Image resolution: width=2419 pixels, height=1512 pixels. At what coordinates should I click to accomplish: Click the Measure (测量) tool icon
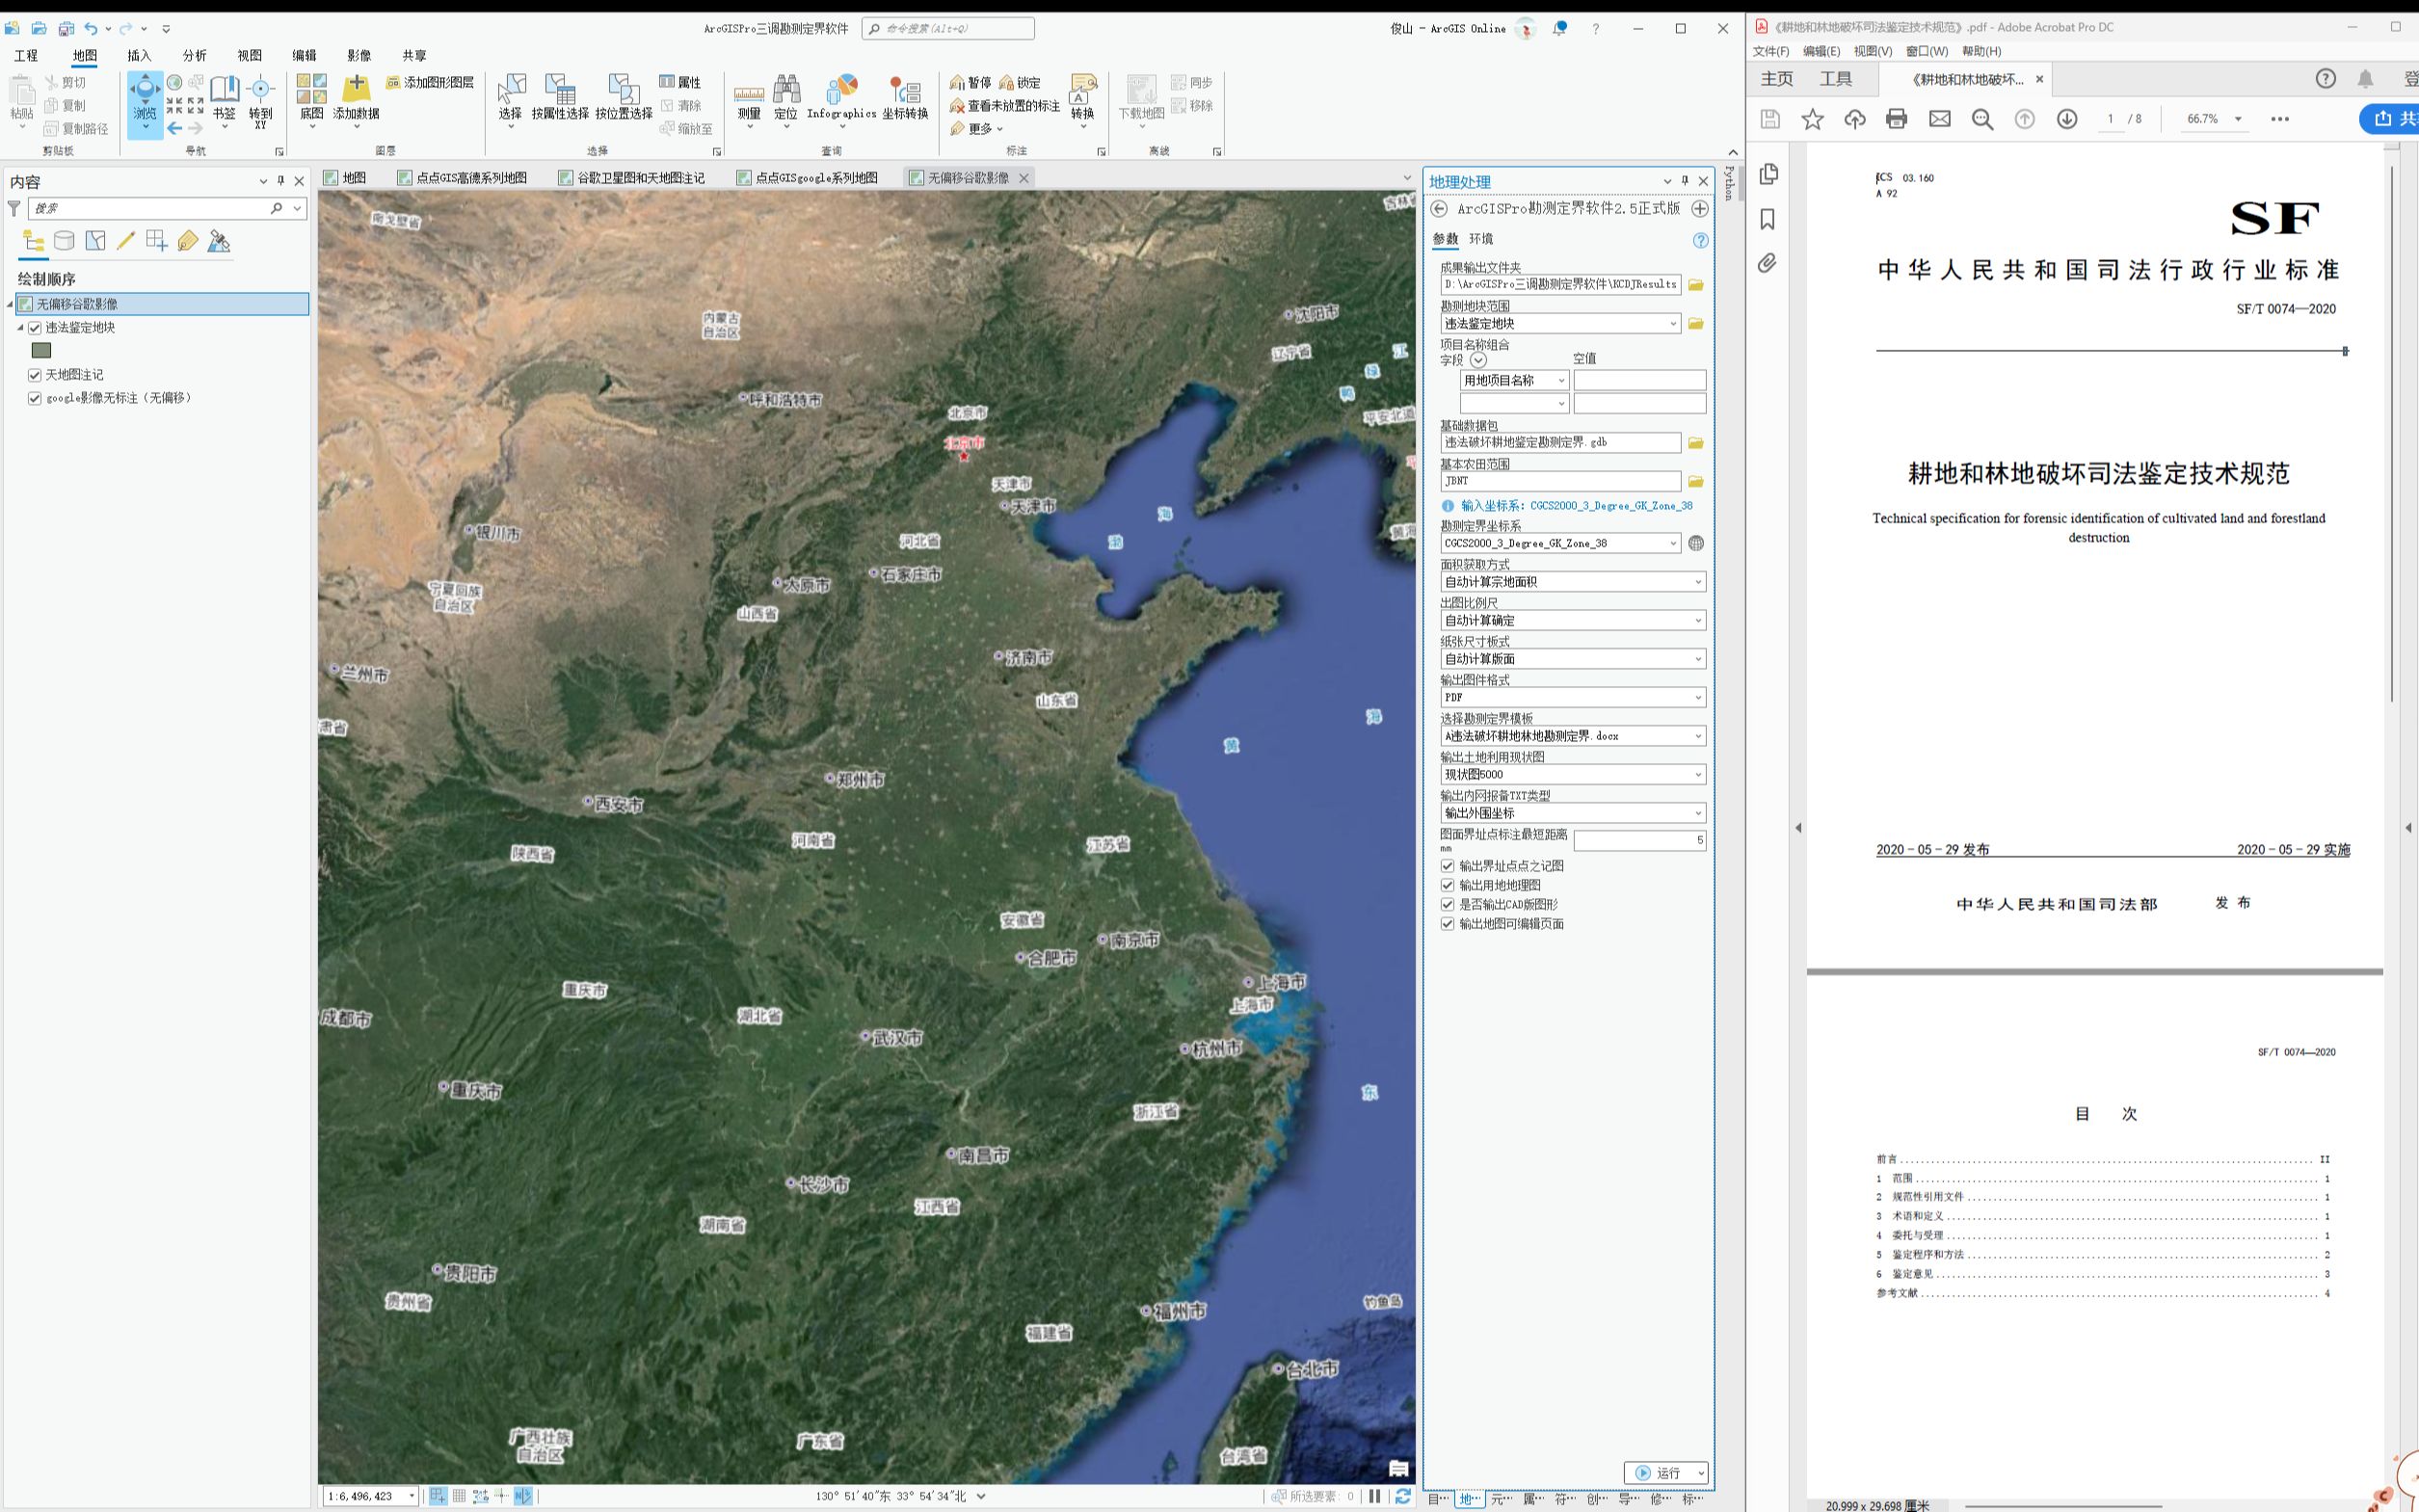click(748, 93)
